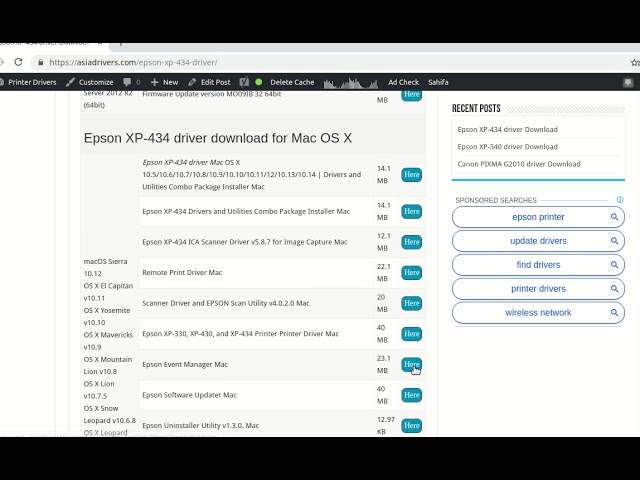Click the New item in admin bar
The height and width of the screenshot is (480, 640).
(x=164, y=82)
